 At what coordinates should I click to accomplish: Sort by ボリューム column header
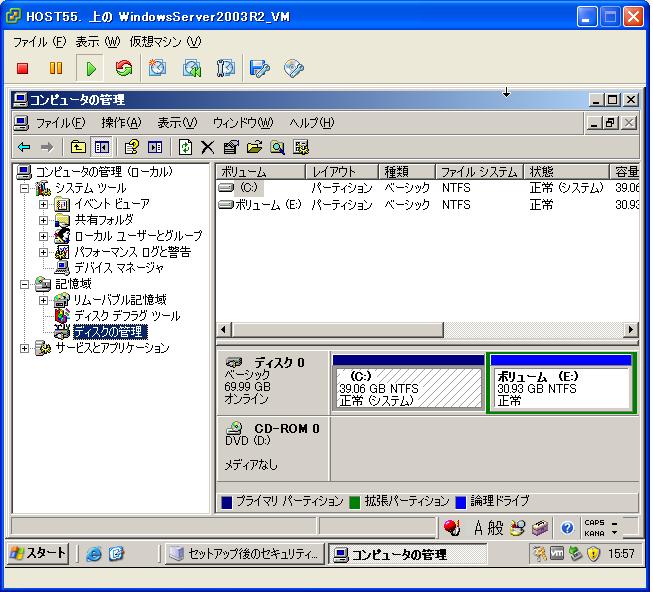point(261,172)
